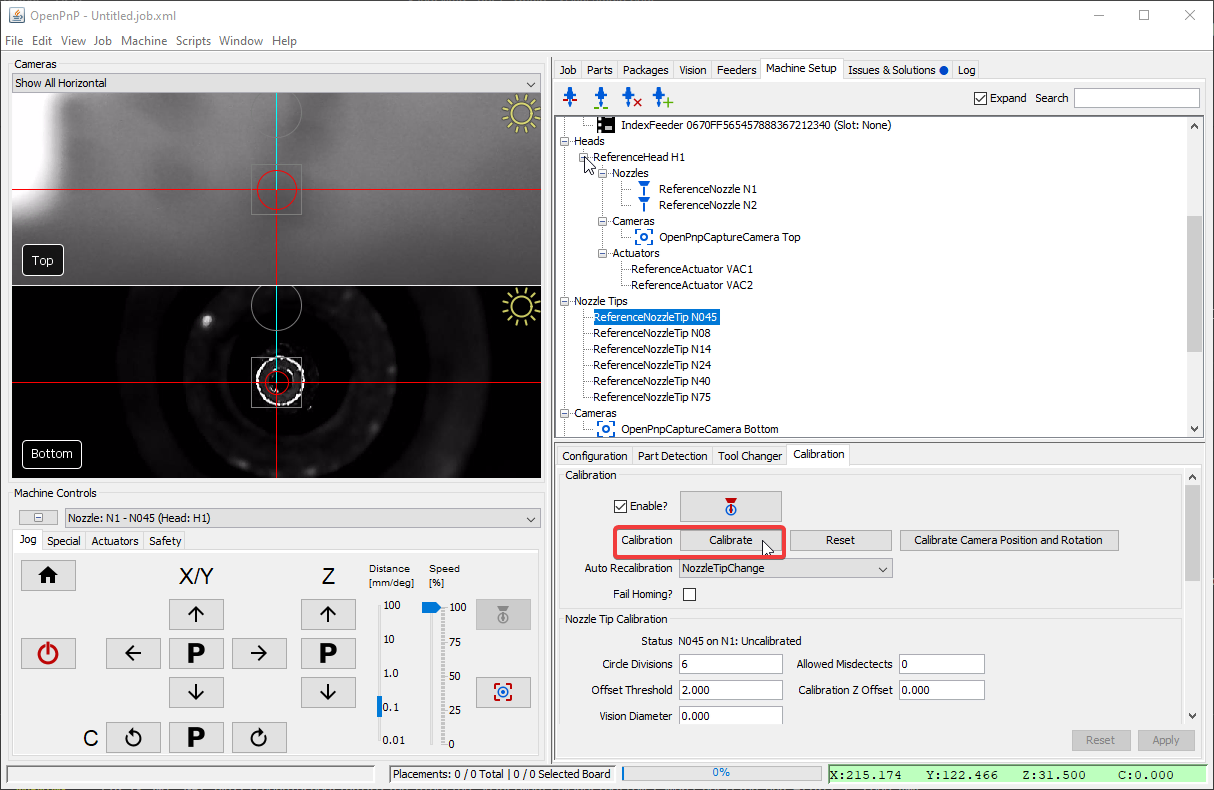
Task: Check the Fail Homing? checkbox
Action: (x=689, y=594)
